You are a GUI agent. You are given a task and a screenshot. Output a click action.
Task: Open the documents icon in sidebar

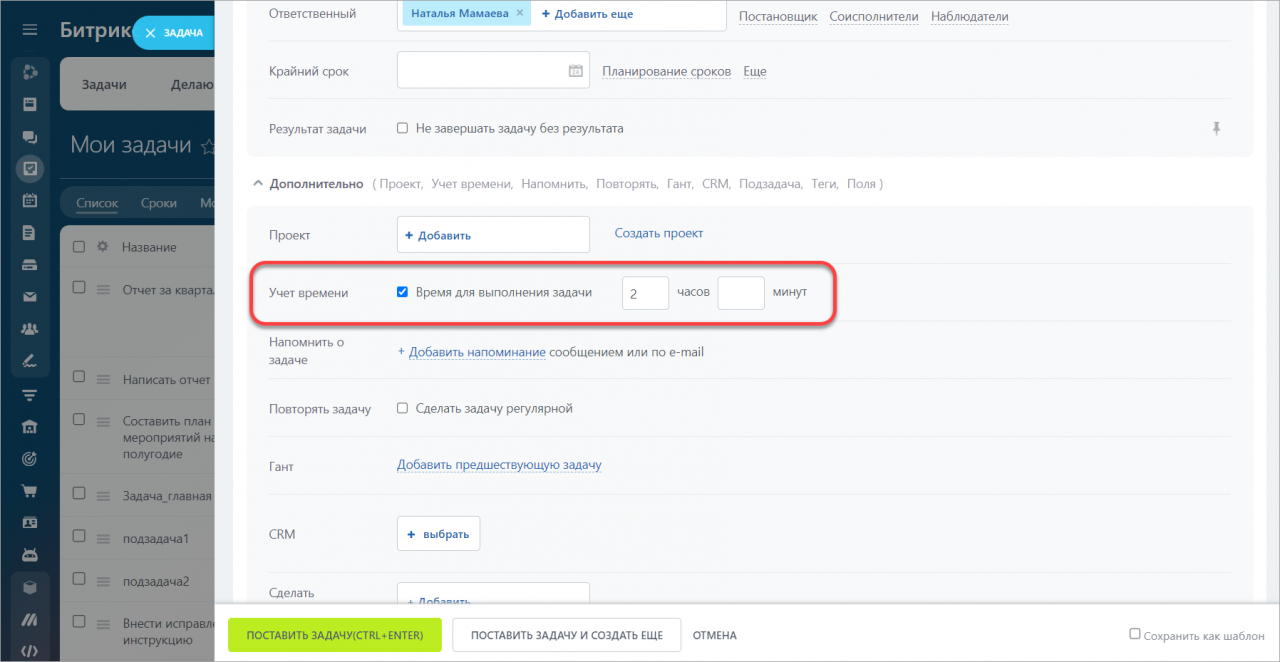[30, 232]
